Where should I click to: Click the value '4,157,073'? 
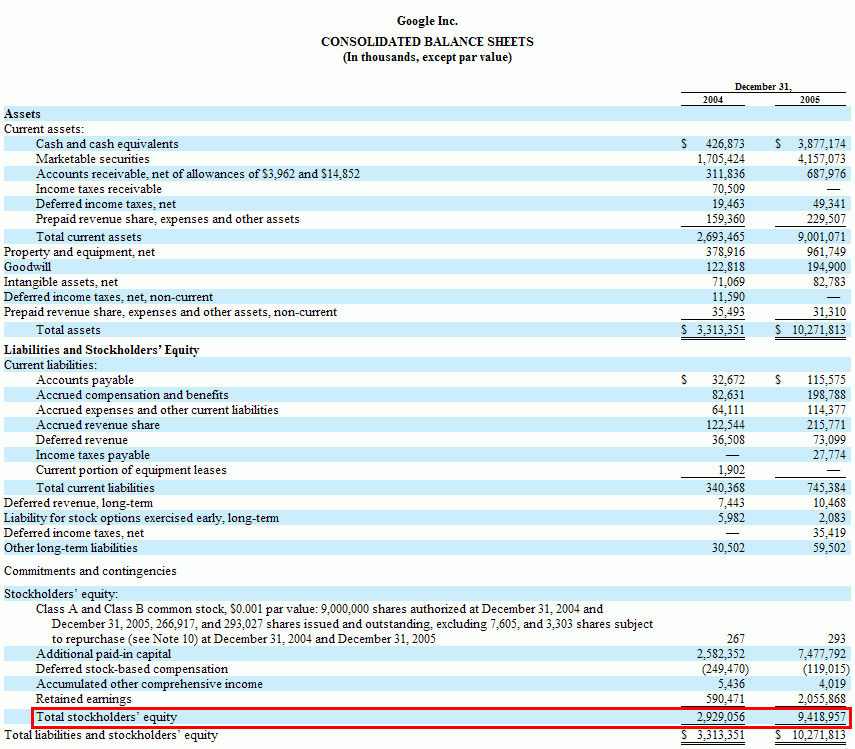pyautogui.click(x=821, y=159)
